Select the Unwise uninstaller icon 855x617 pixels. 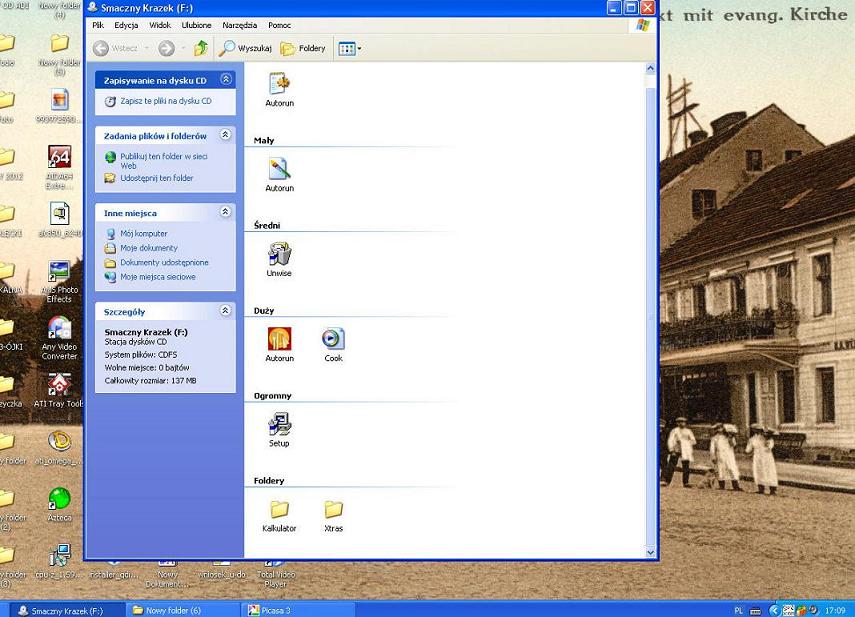279,255
